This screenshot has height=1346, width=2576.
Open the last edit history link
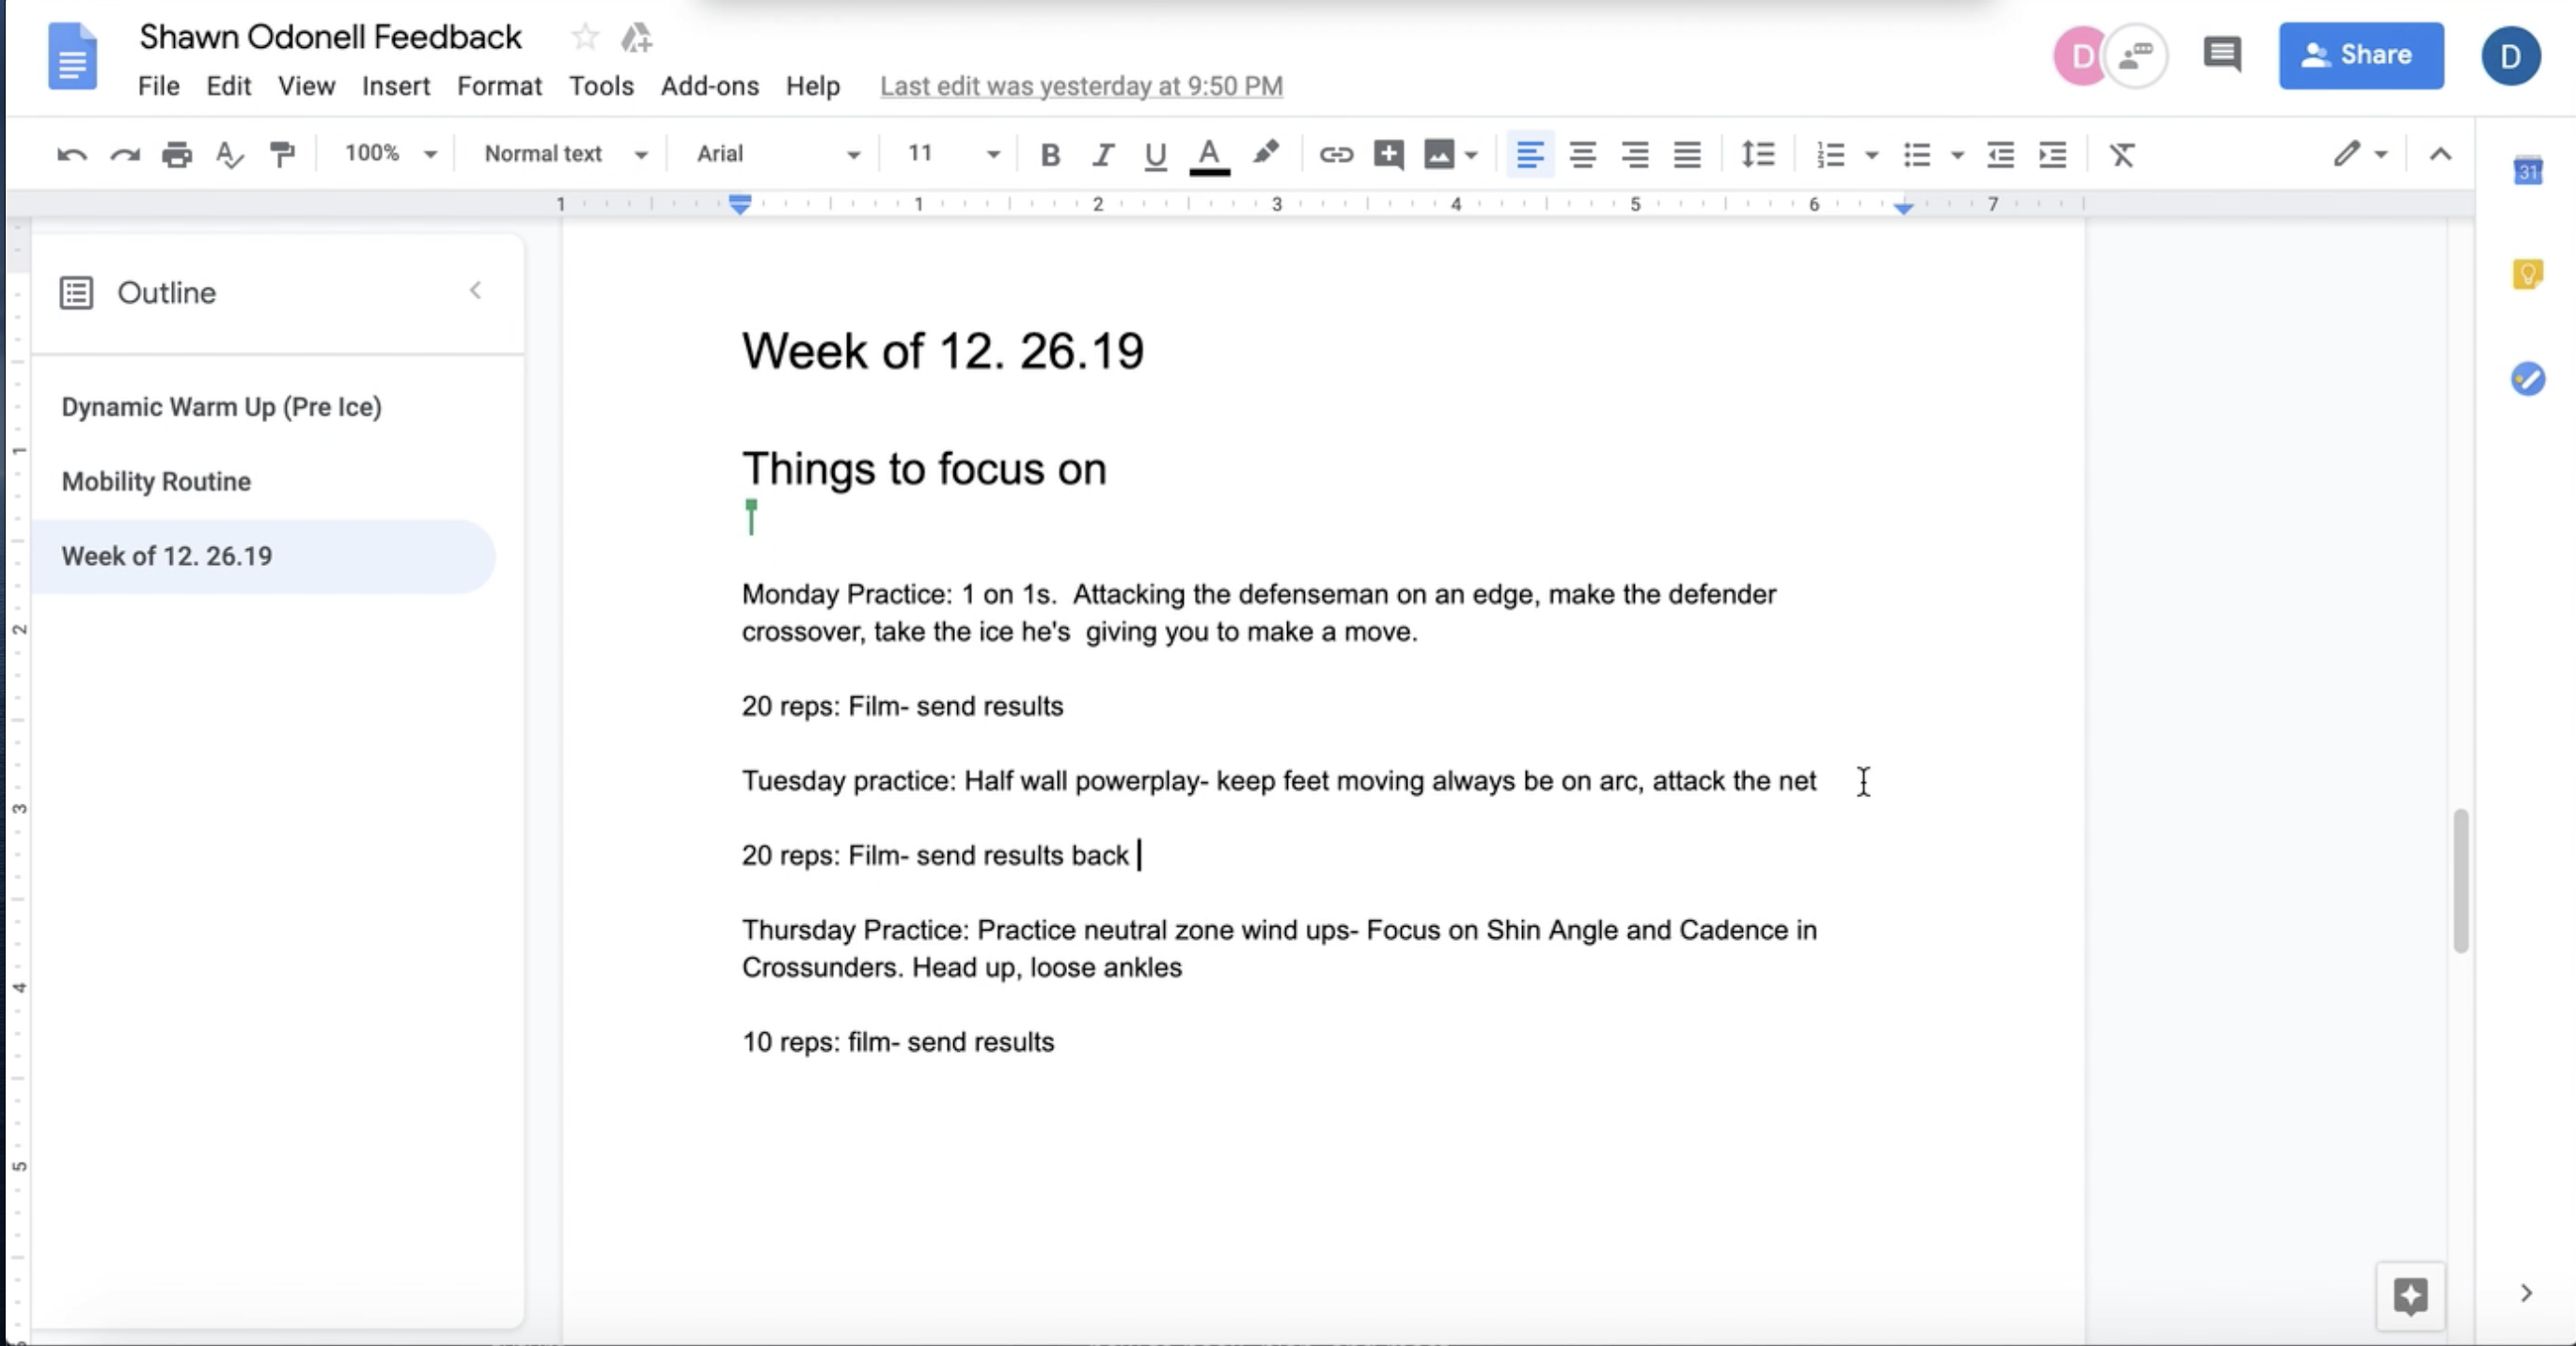(1081, 86)
